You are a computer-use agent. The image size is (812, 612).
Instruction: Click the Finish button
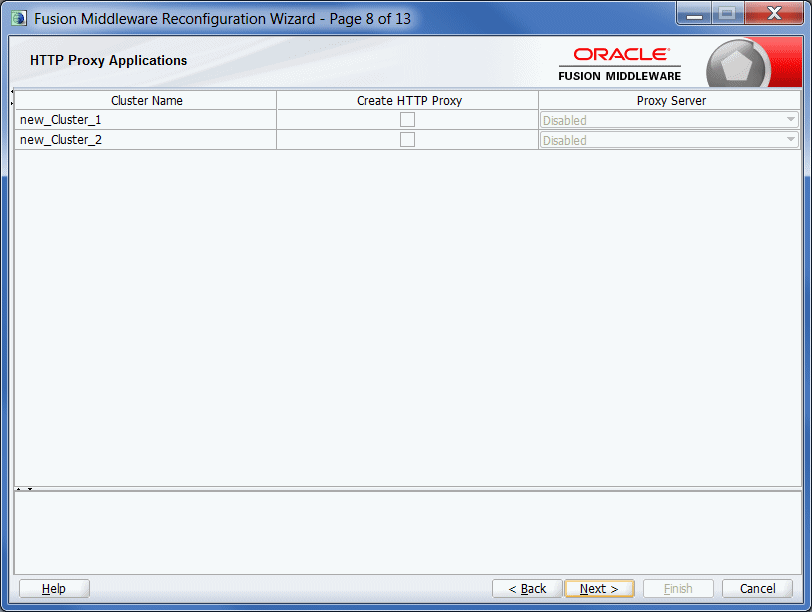click(678, 589)
